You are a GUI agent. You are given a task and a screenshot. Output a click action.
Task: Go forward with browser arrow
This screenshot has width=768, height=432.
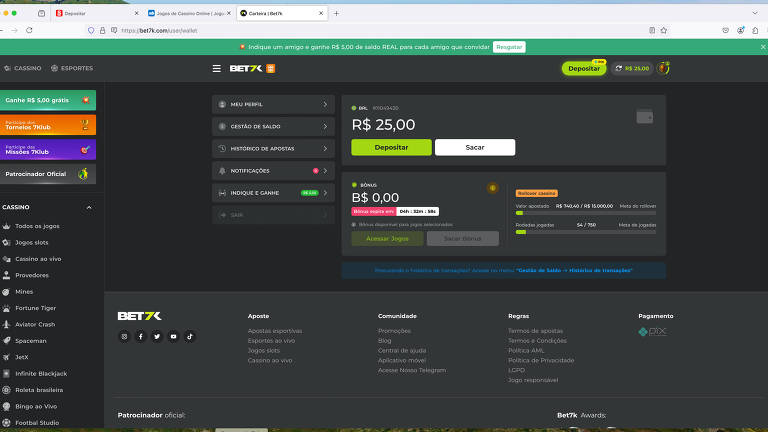(x=15, y=30)
